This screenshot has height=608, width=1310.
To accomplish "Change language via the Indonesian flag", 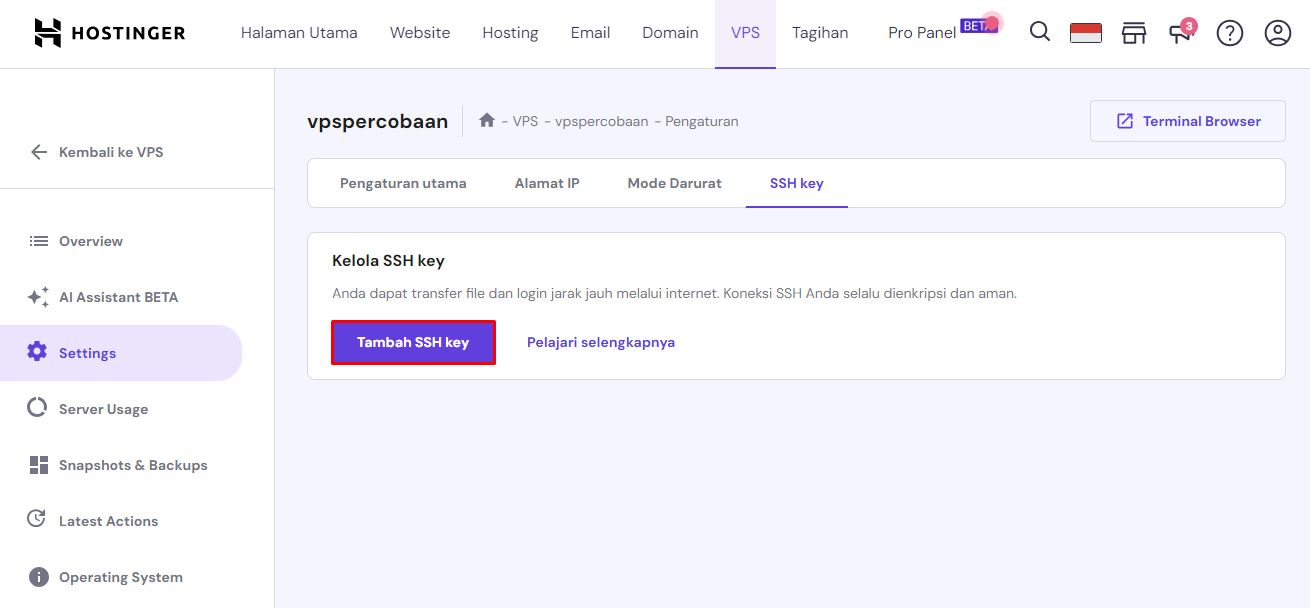I will pos(1085,32).
